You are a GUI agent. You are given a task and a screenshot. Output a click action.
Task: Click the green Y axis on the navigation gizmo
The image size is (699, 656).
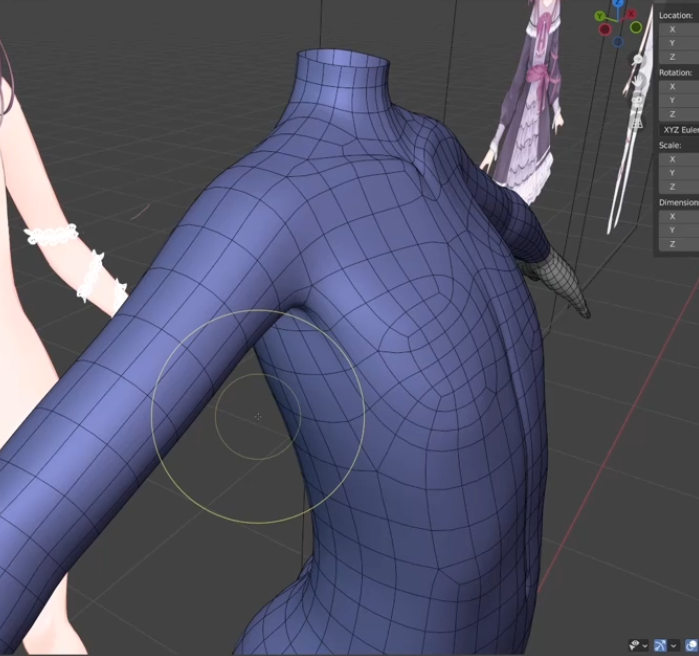598,16
